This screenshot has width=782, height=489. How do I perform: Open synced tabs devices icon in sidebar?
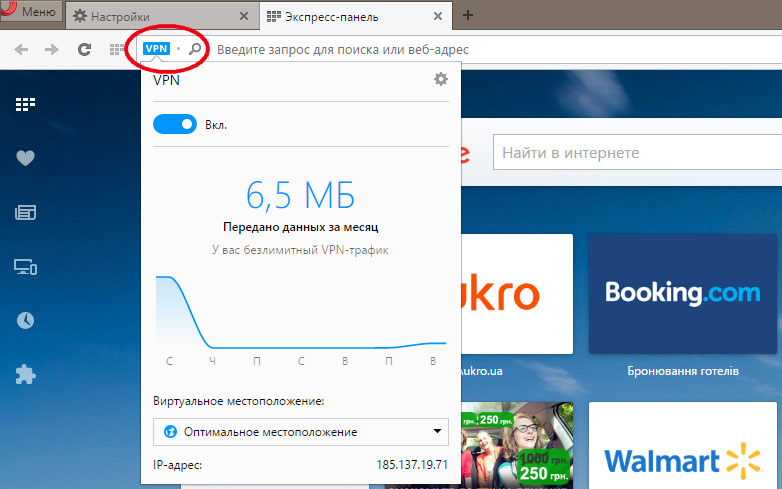click(x=25, y=267)
